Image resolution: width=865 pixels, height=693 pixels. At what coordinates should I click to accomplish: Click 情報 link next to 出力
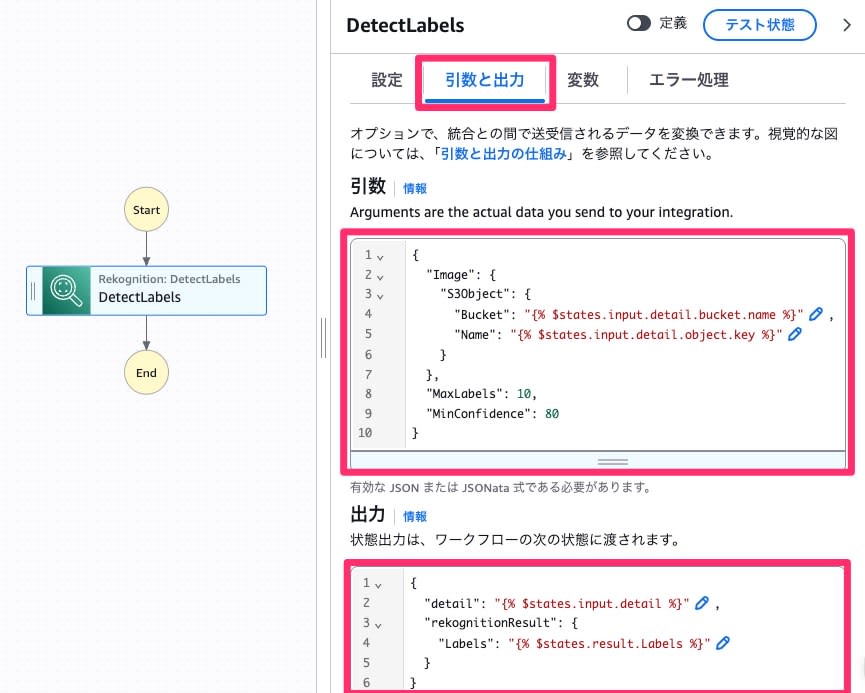click(415, 516)
